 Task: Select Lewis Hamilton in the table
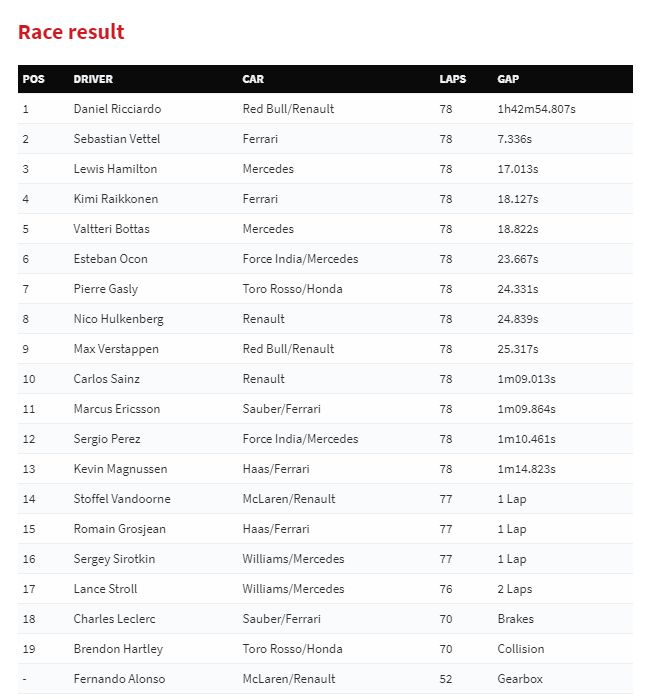pyautogui.click(x=115, y=169)
